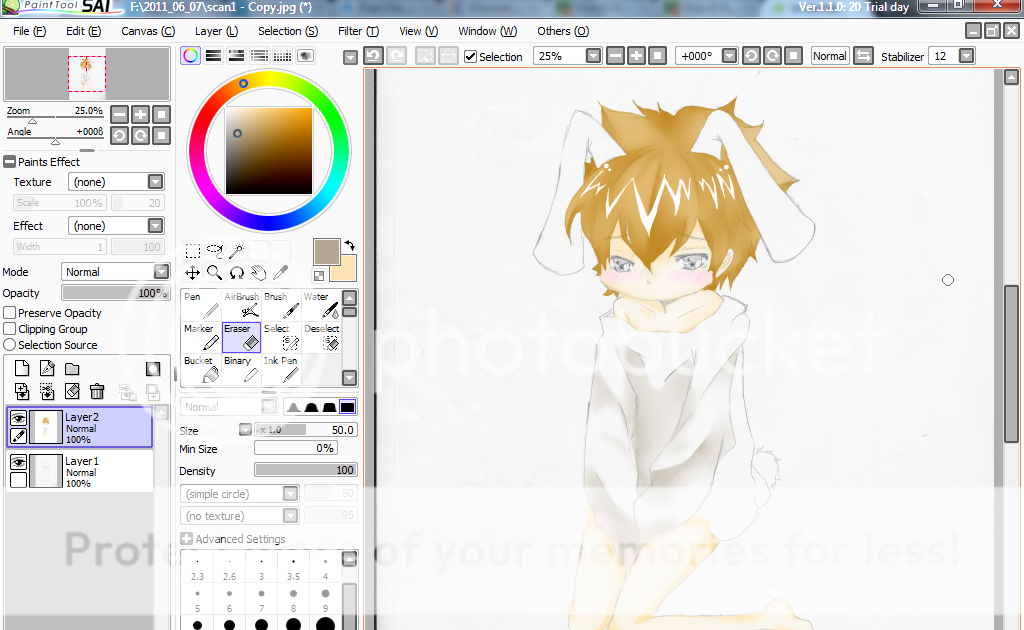Open the Texture dropdown under Paints Effect

[155, 182]
